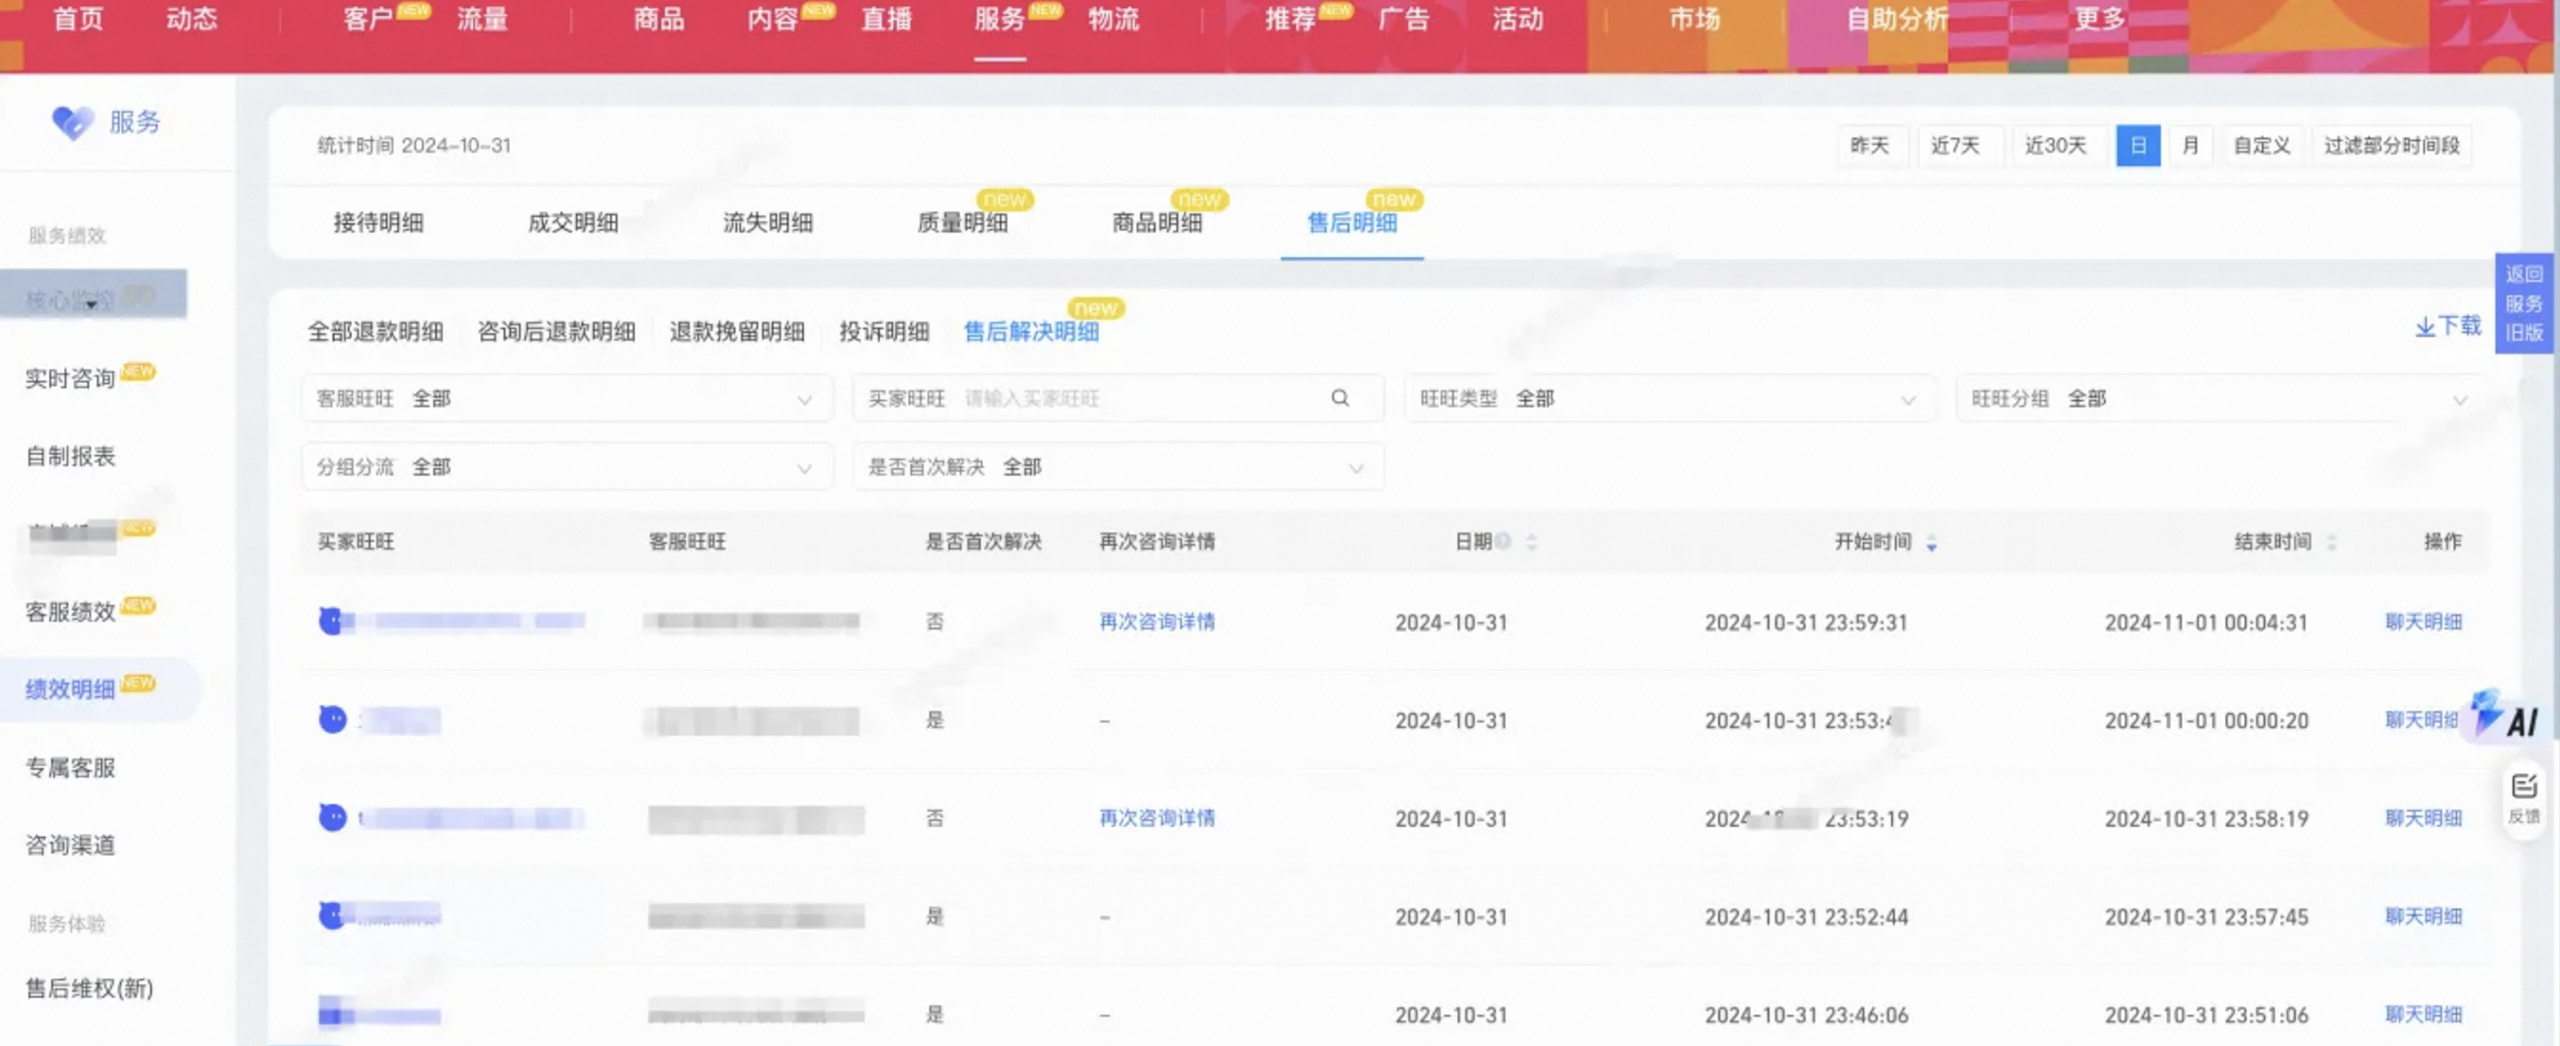Click 过滤部分时间段 button
This screenshot has height=1046, width=2560.
pyautogui.click(x=2391, y=146)
